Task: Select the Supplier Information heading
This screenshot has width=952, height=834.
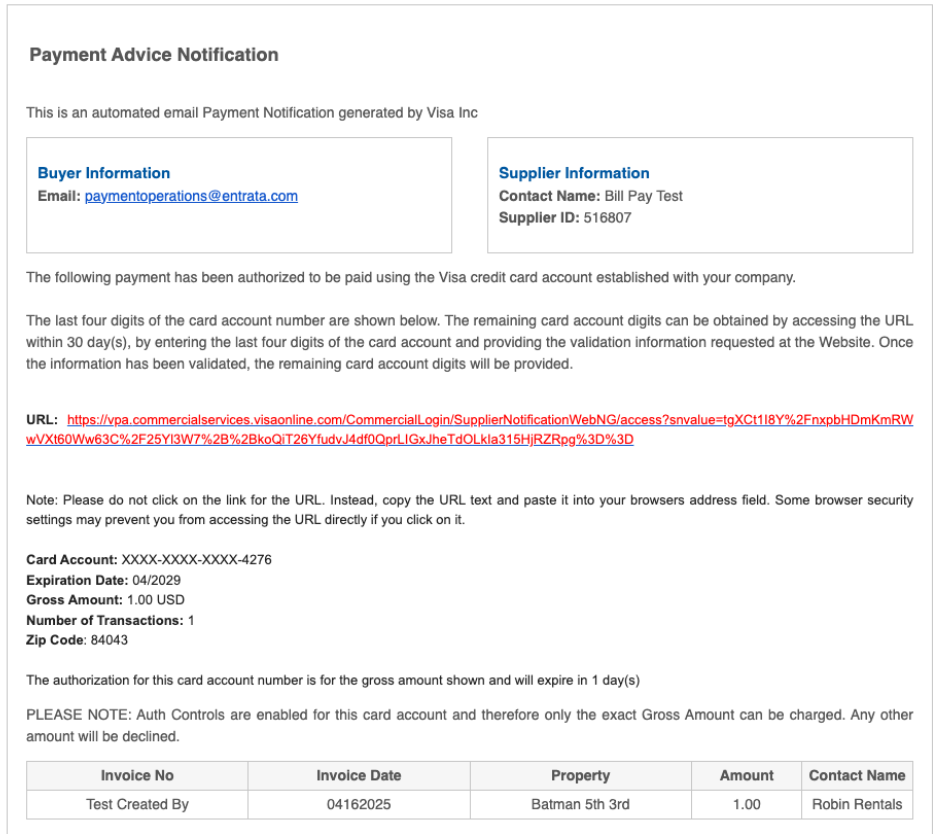Action: pos(574,173)
